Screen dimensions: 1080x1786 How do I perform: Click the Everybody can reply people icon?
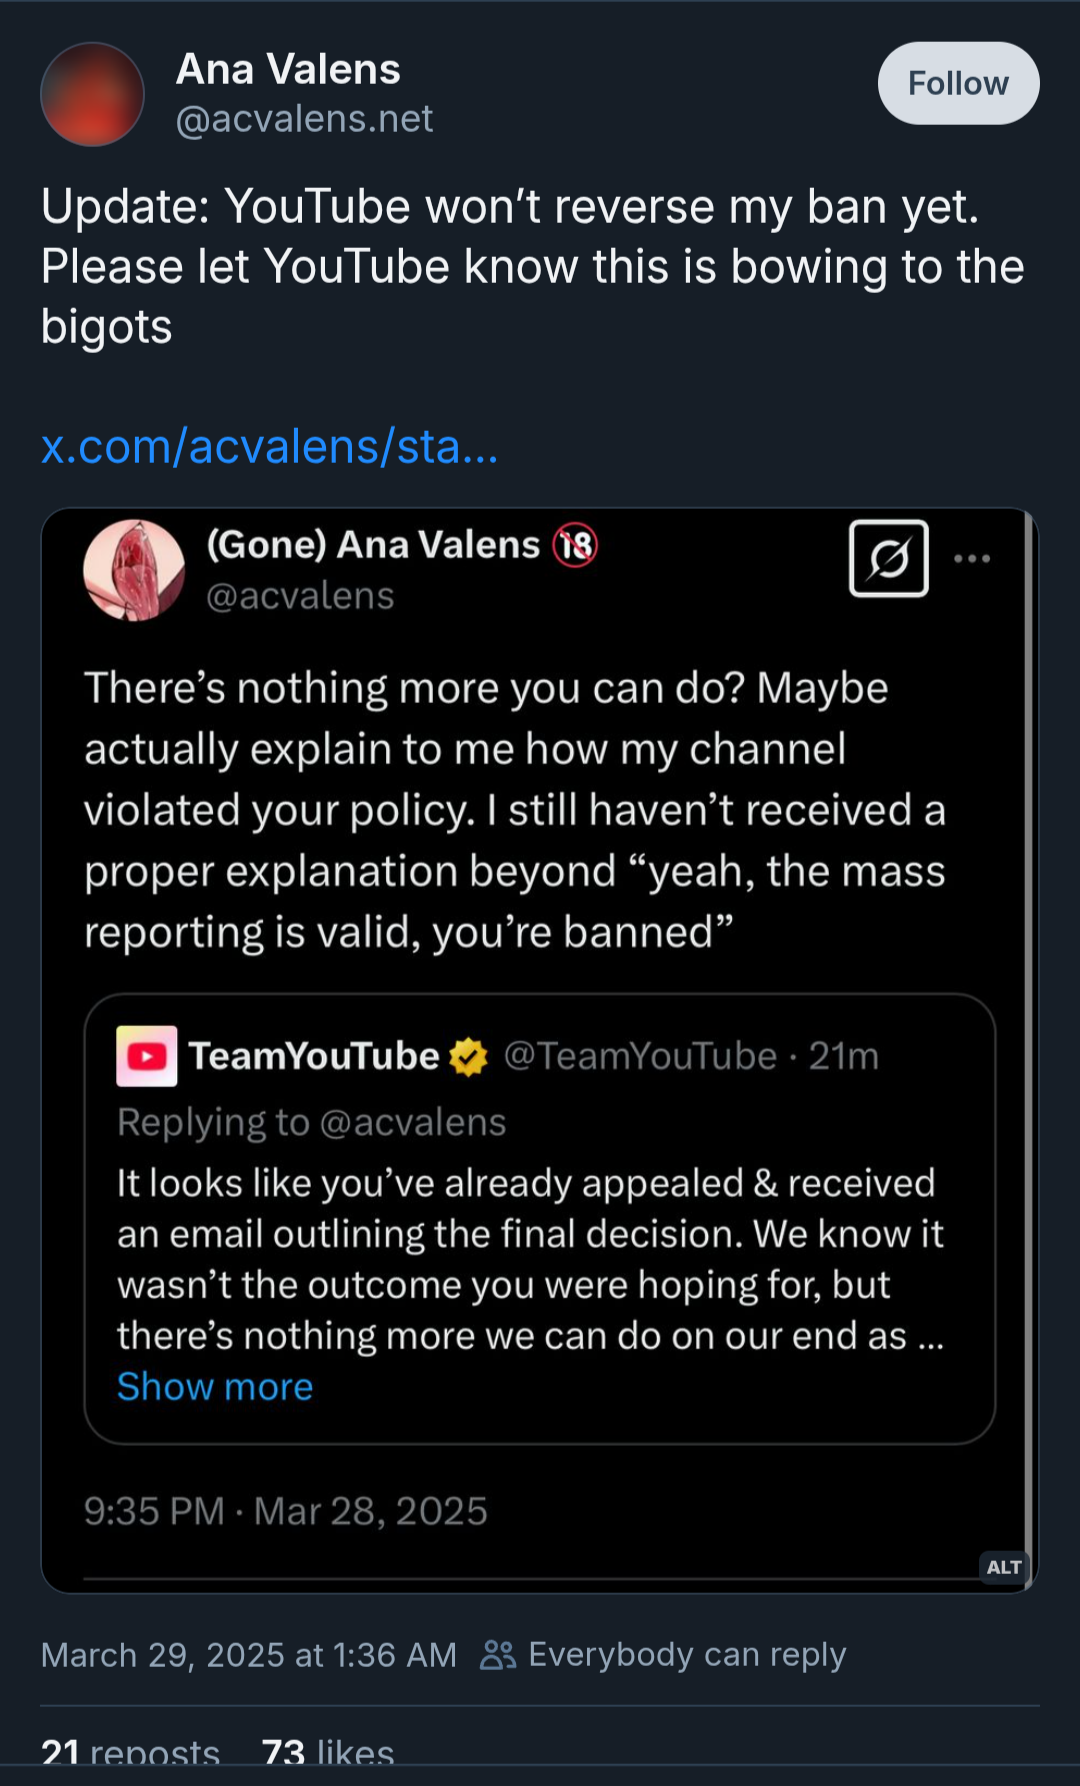coord(497,1654)
